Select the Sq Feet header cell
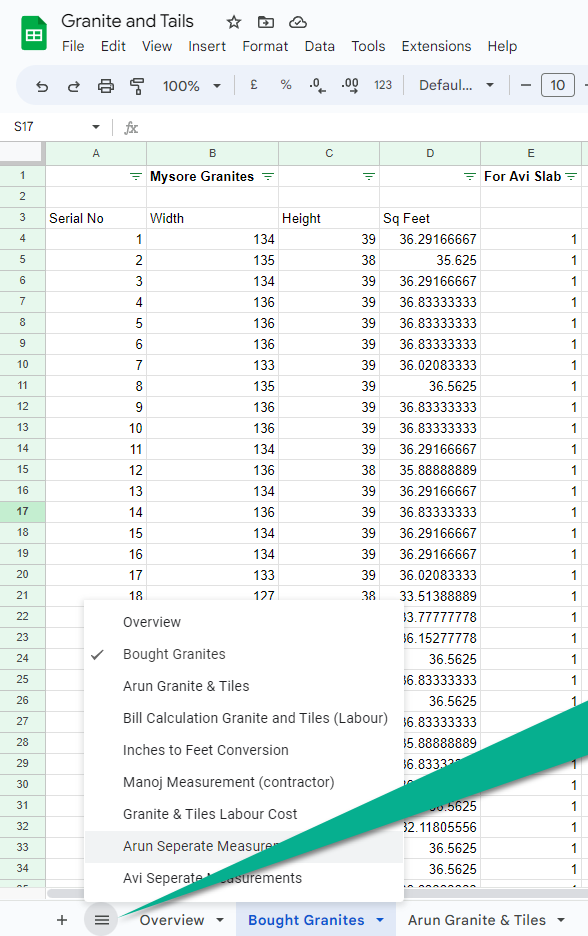This screenshot has width=588, height=936. click(x=430, y=218)
